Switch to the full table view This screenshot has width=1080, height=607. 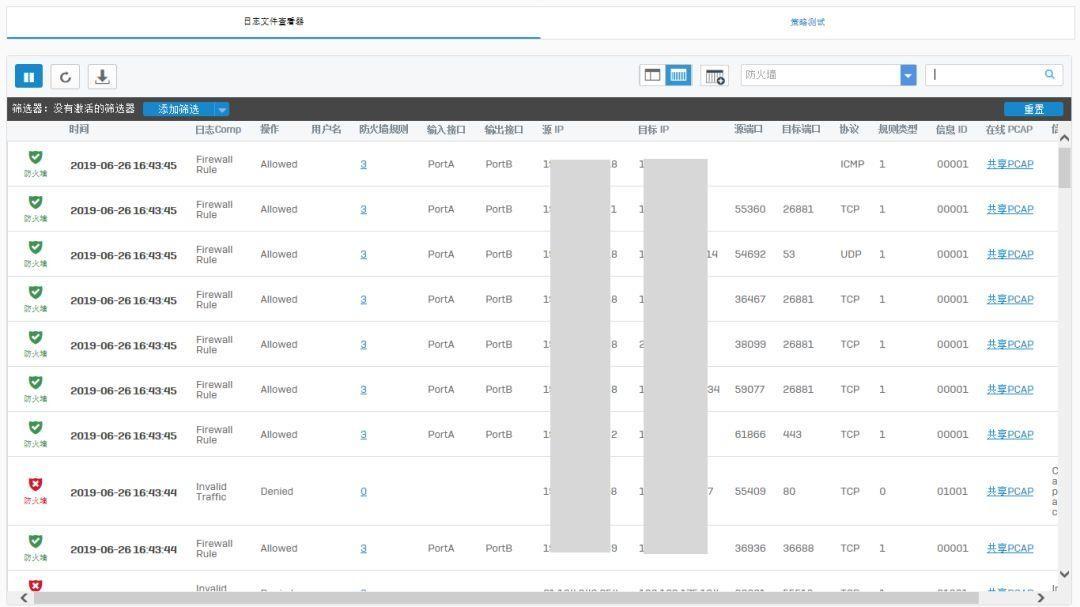[678, 75]
